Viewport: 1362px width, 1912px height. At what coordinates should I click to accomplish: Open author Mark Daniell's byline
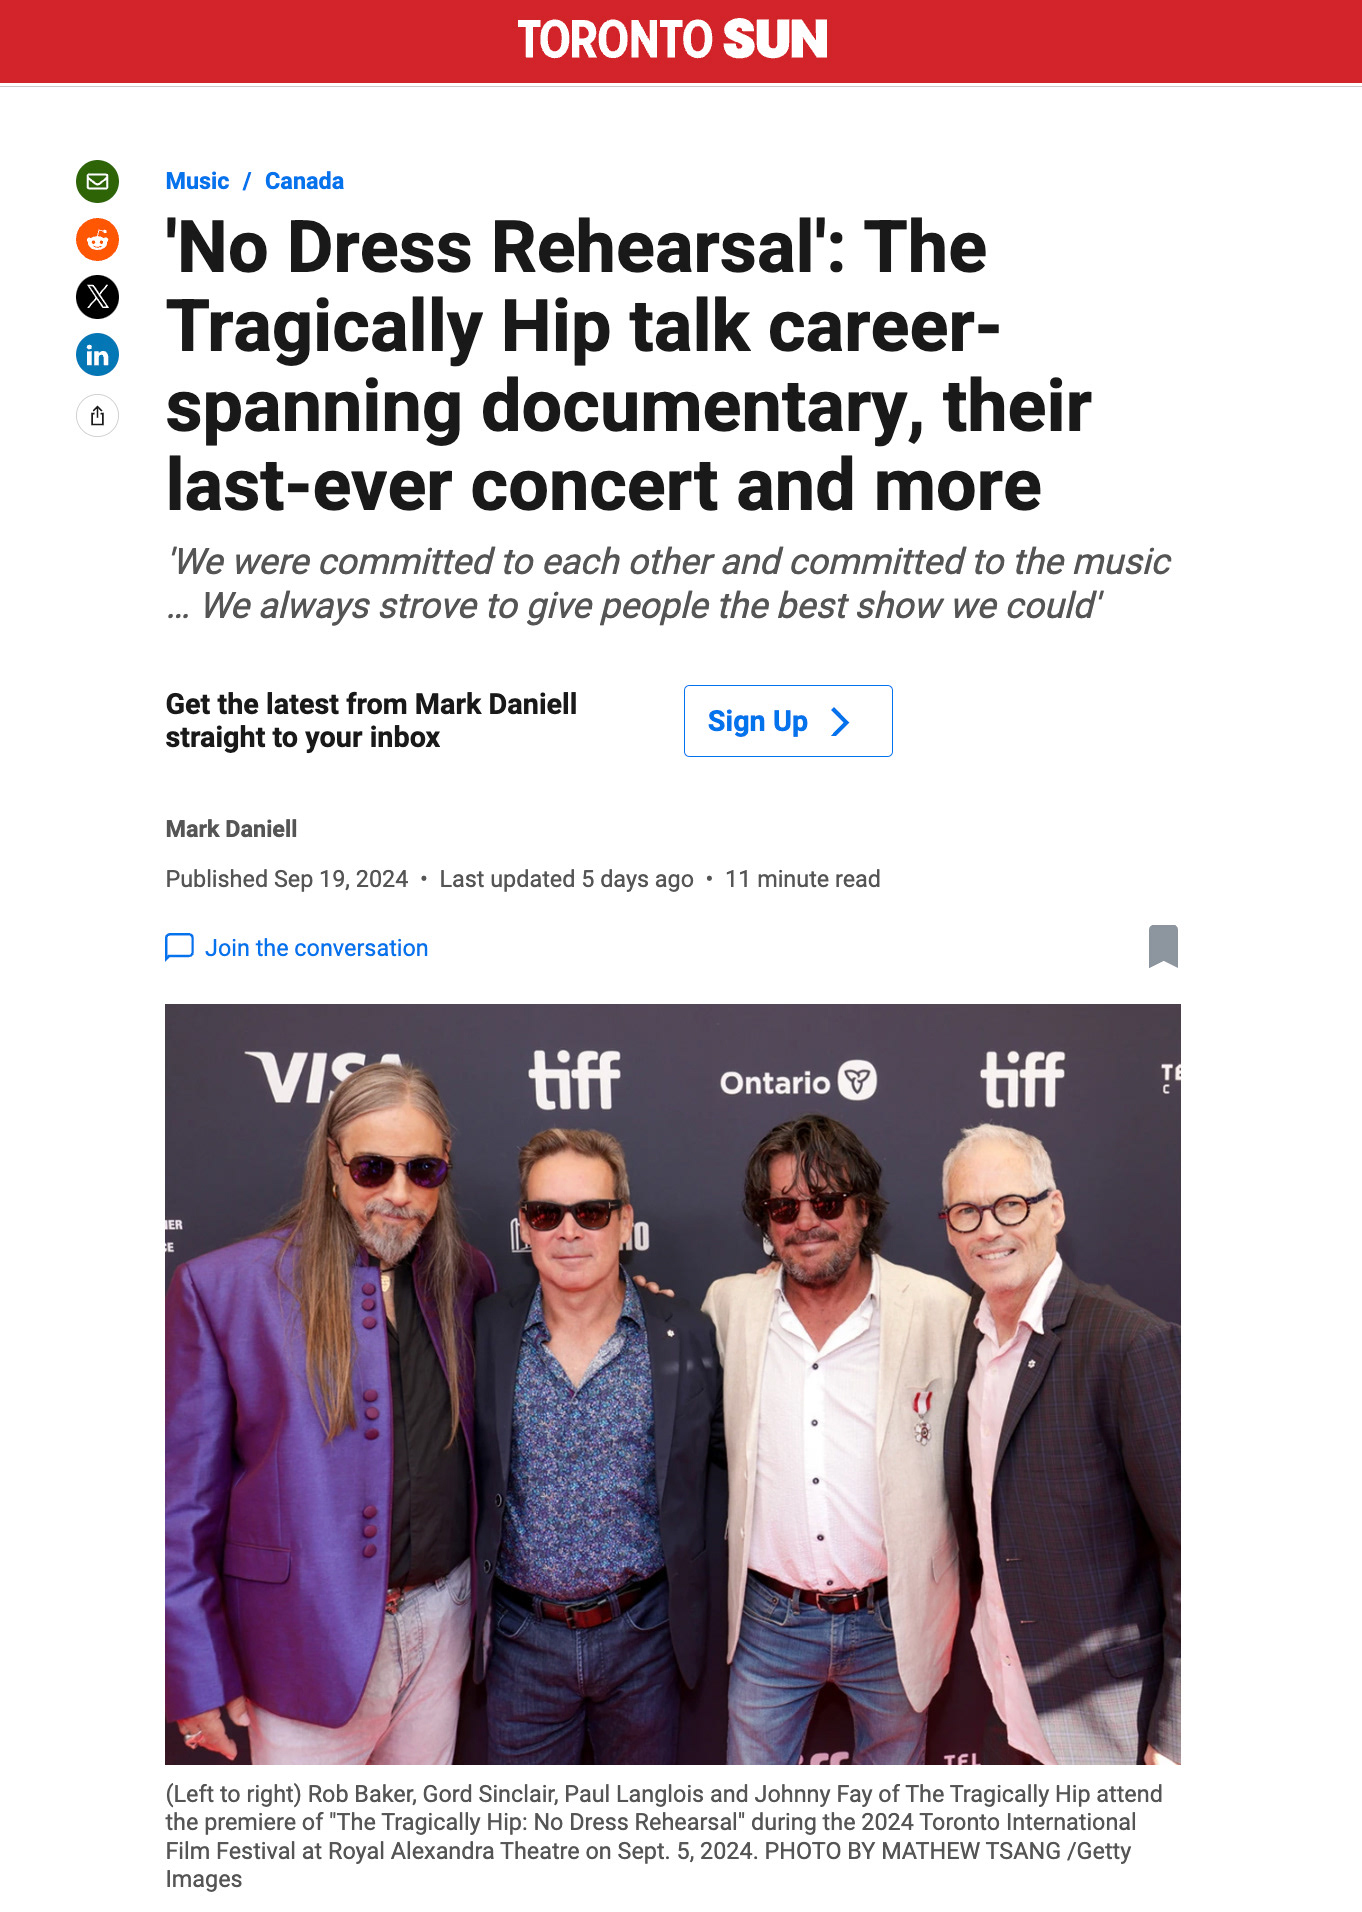pos(231,829)
